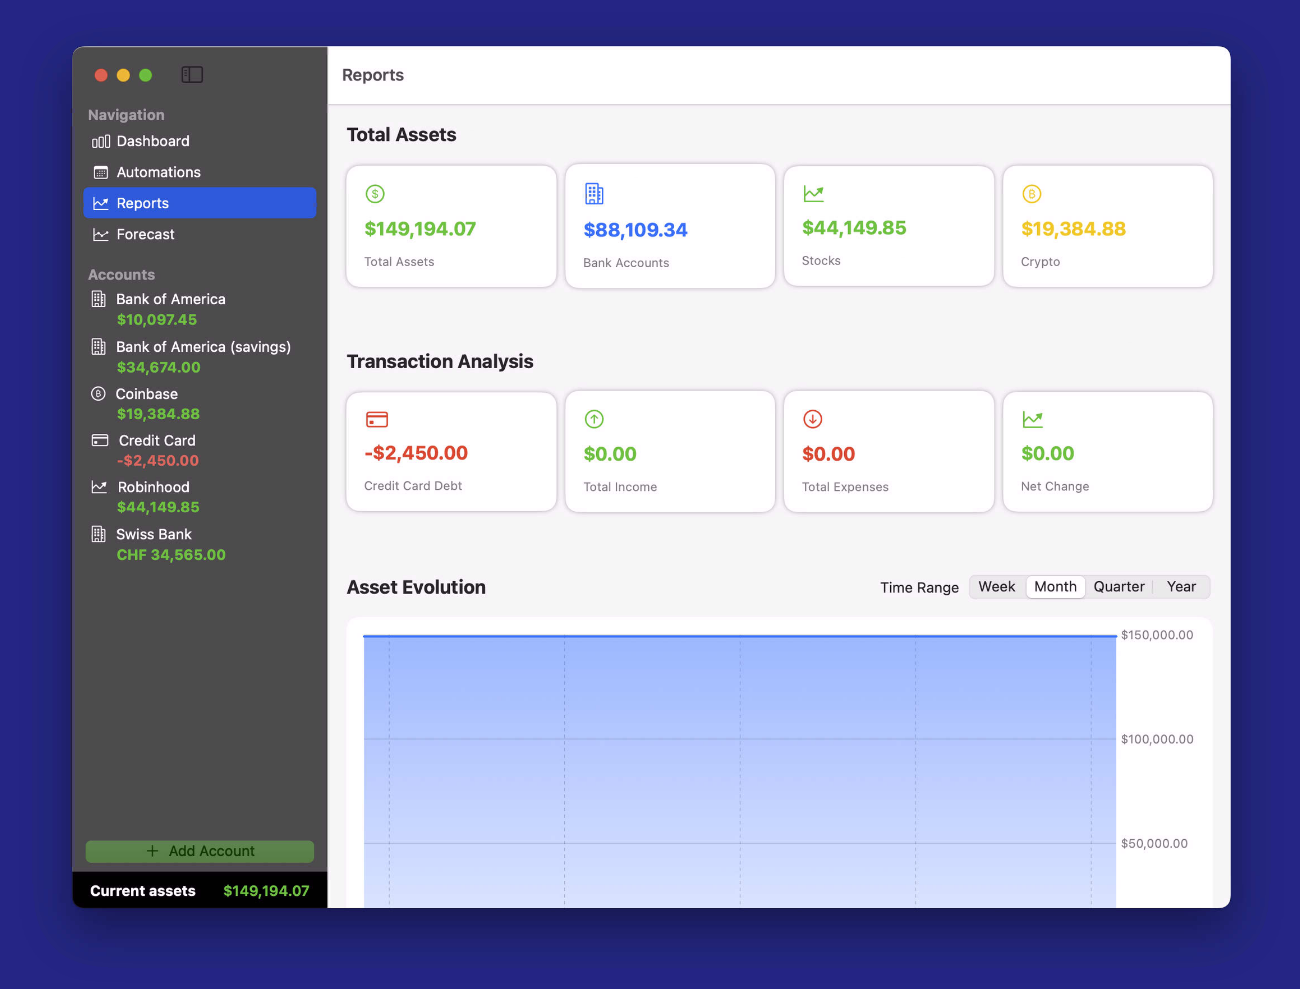Click the Automations calendar icon
Viewport: 1300px width, 989px height.
(x=101, y=173)
